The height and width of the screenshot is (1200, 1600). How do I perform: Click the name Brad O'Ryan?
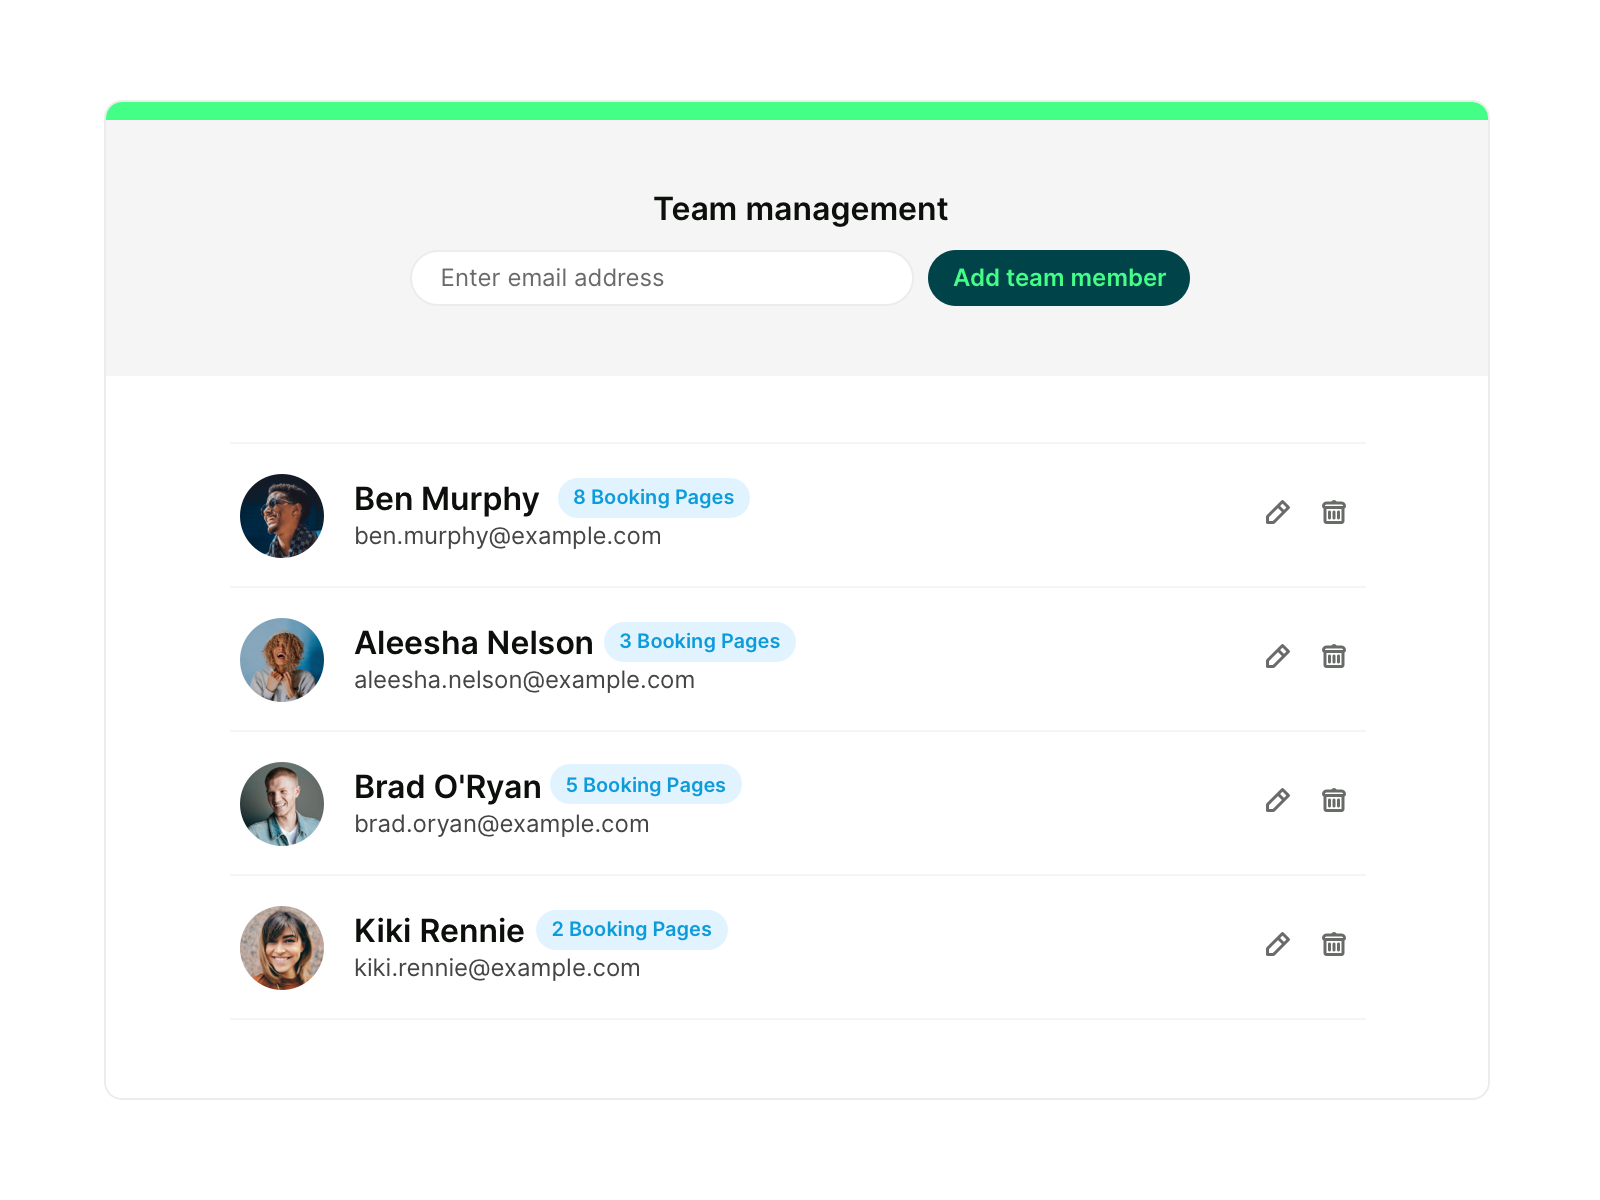click(x=448, y=787)
